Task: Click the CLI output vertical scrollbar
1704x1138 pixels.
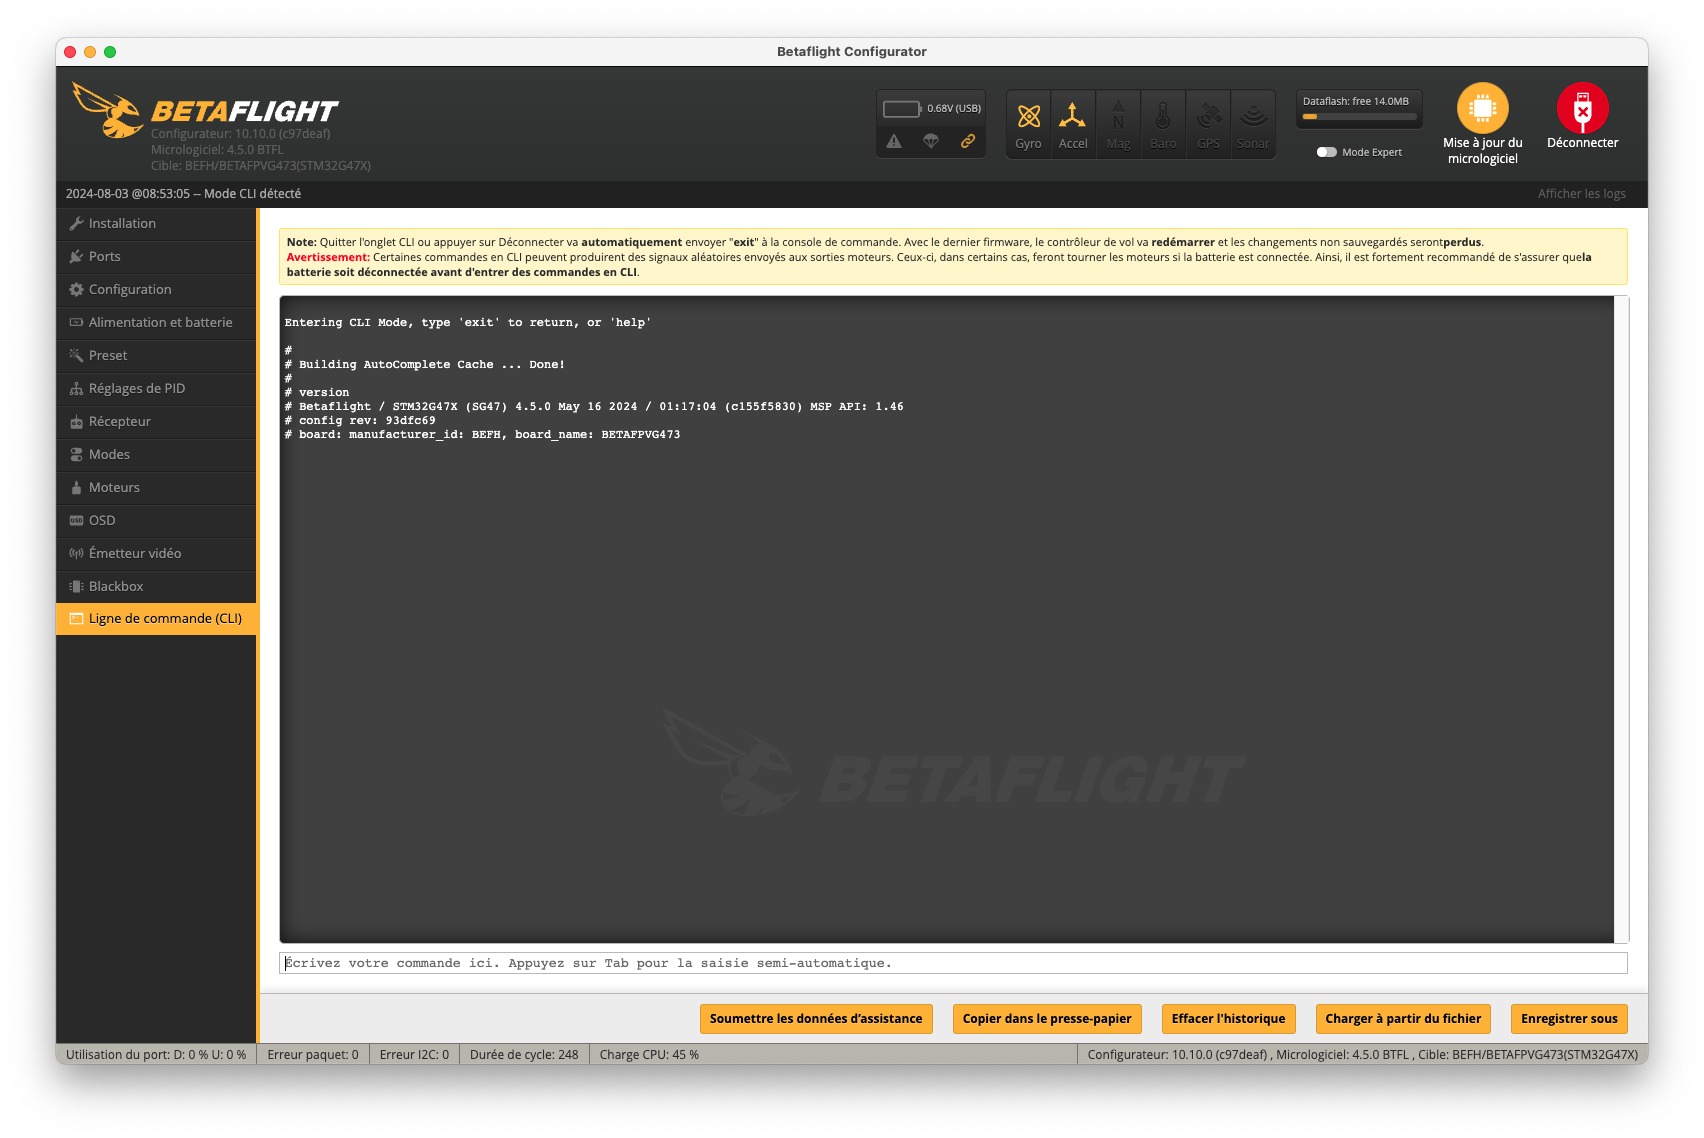Action: pos(1621,619)
